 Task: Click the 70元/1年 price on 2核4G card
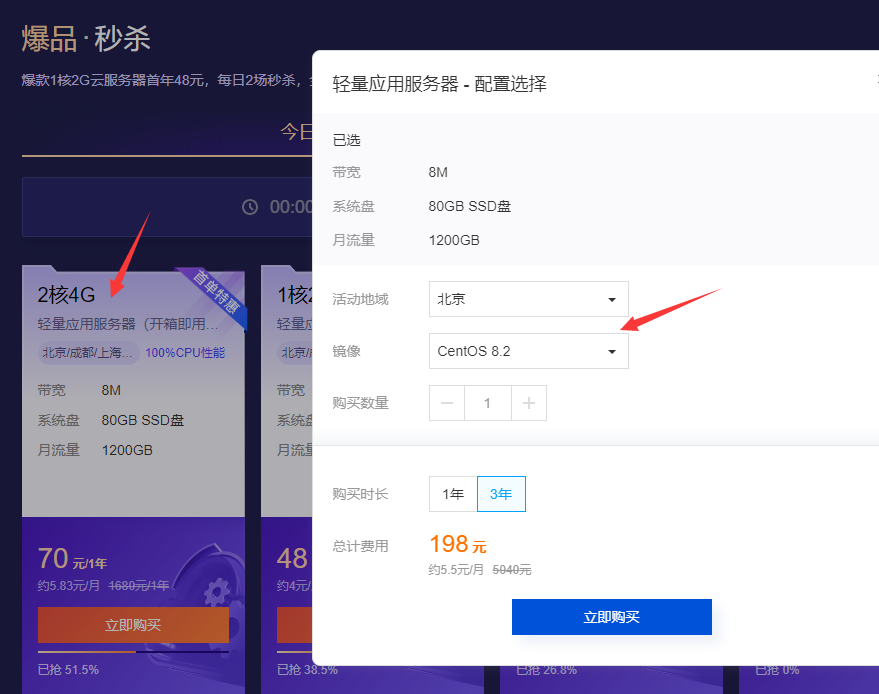(72, 559)
